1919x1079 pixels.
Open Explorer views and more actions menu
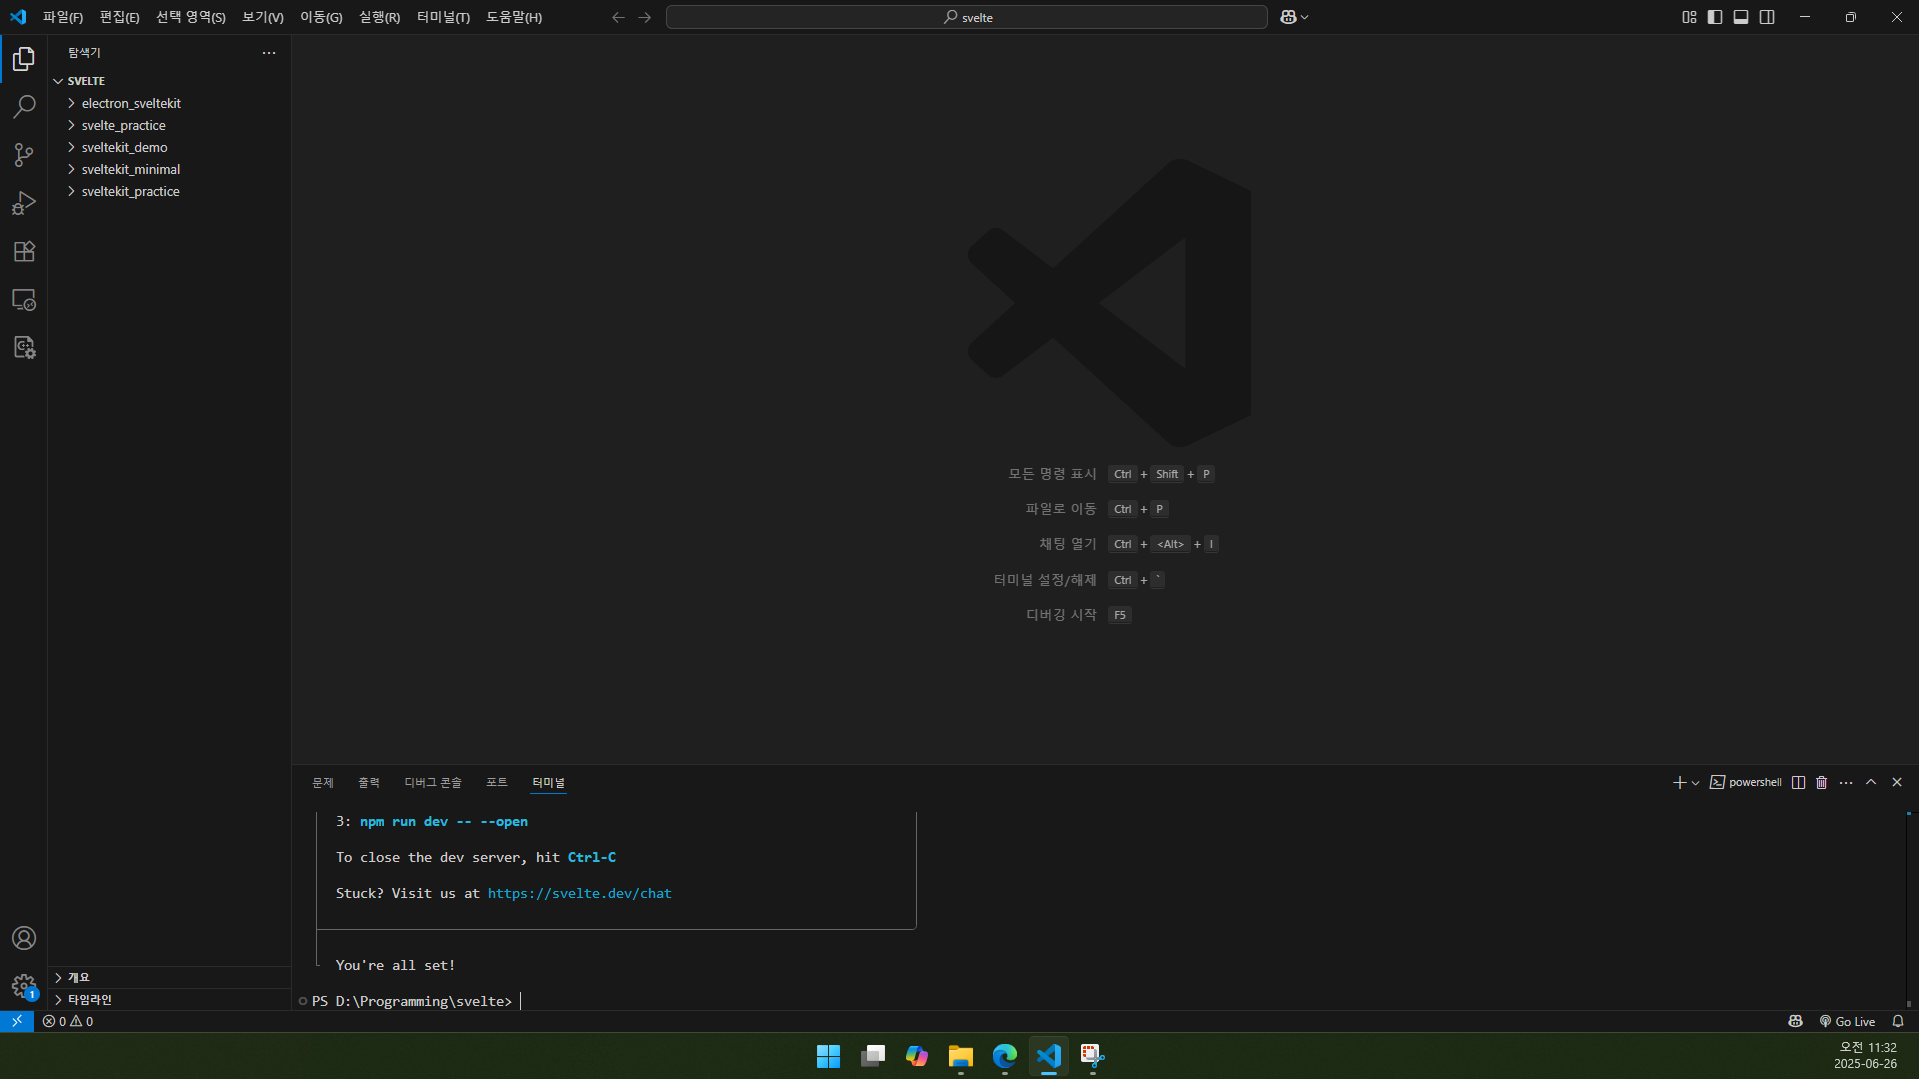point(269,53)
